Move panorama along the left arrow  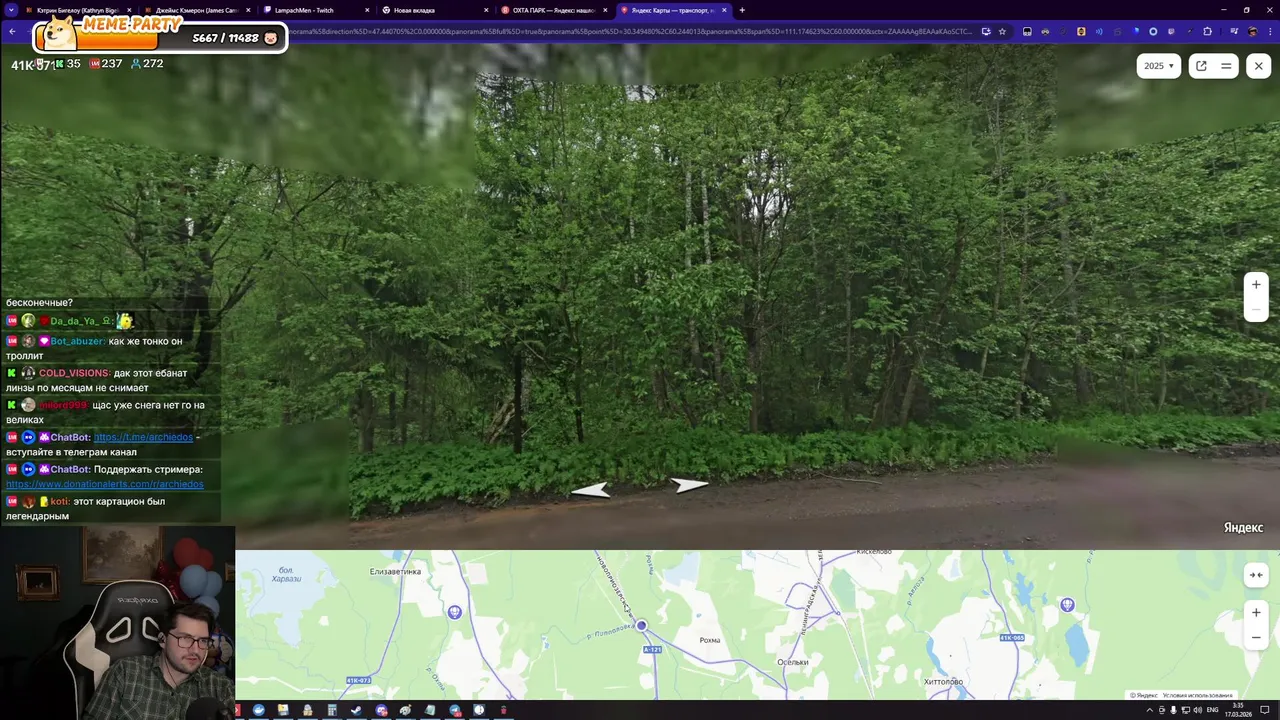(590, 490)
